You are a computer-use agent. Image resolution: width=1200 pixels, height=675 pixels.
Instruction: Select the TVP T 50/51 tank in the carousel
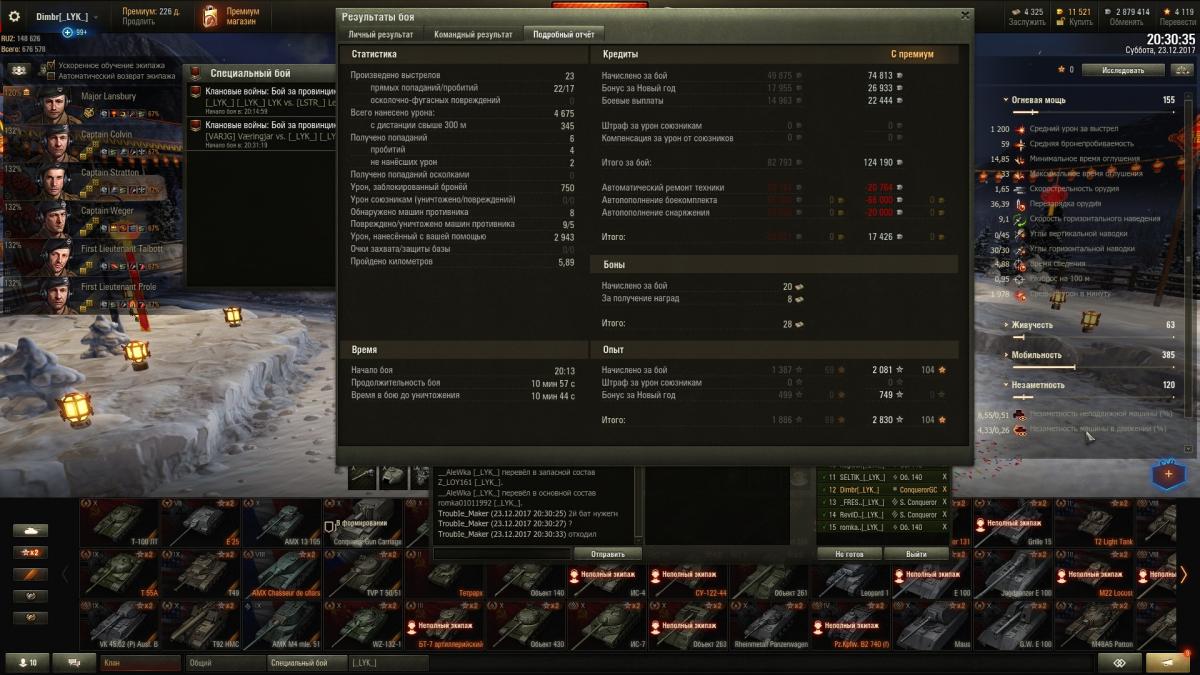click(363, 575)
